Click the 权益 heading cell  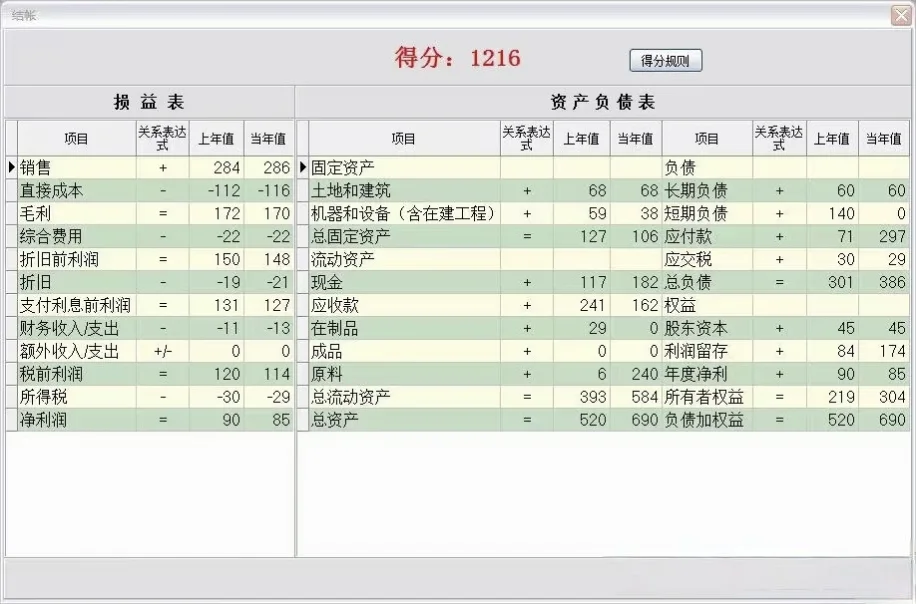pyautogui.click(x=707, y=305)
